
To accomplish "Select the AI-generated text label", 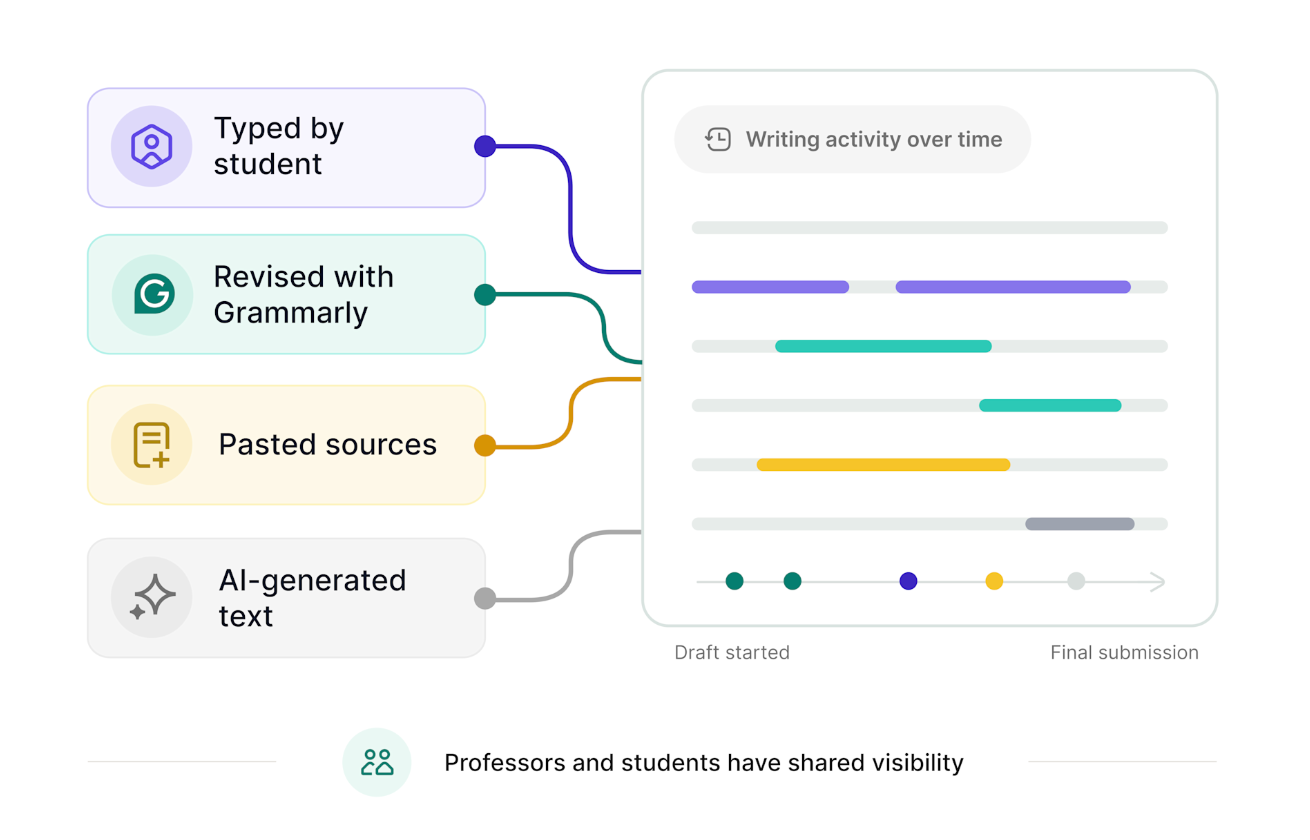I will coord(312,598).
